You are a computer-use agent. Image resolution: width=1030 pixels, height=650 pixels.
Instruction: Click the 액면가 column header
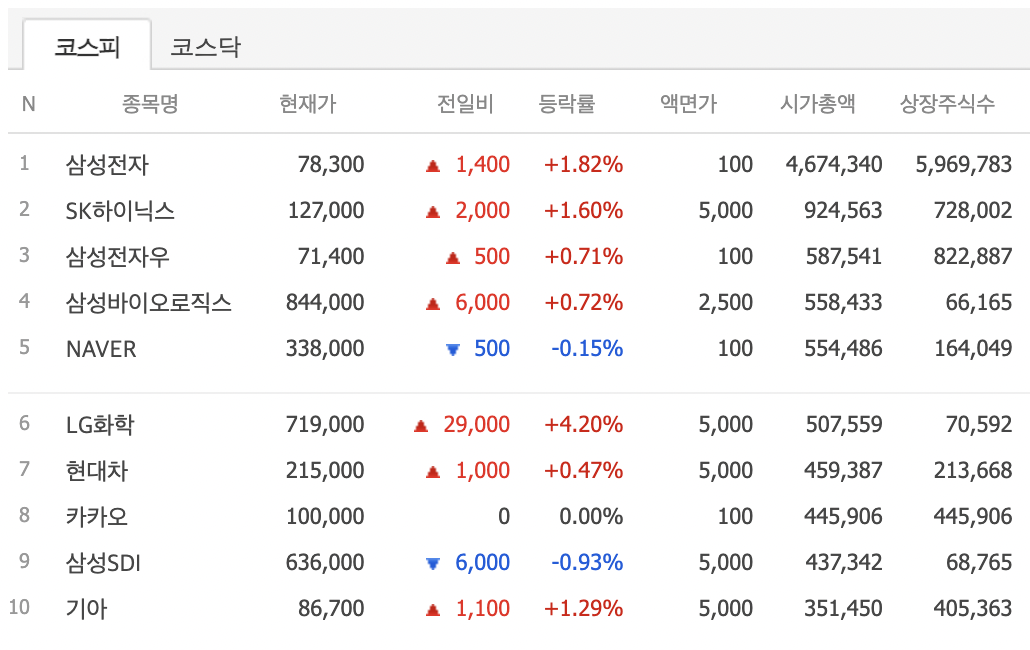(688, 103)
